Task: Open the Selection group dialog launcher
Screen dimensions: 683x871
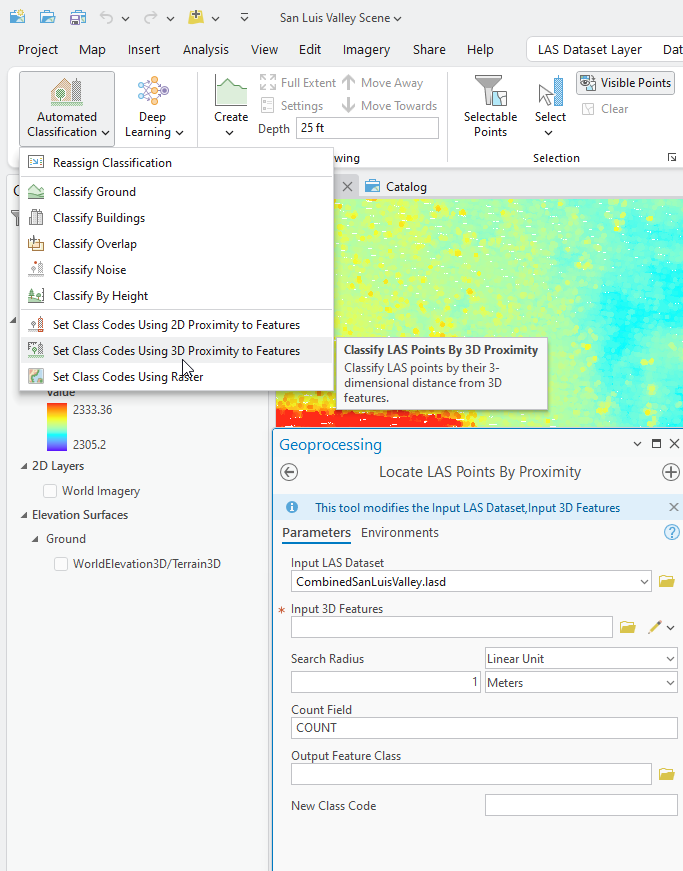Action: pos(671,158)
